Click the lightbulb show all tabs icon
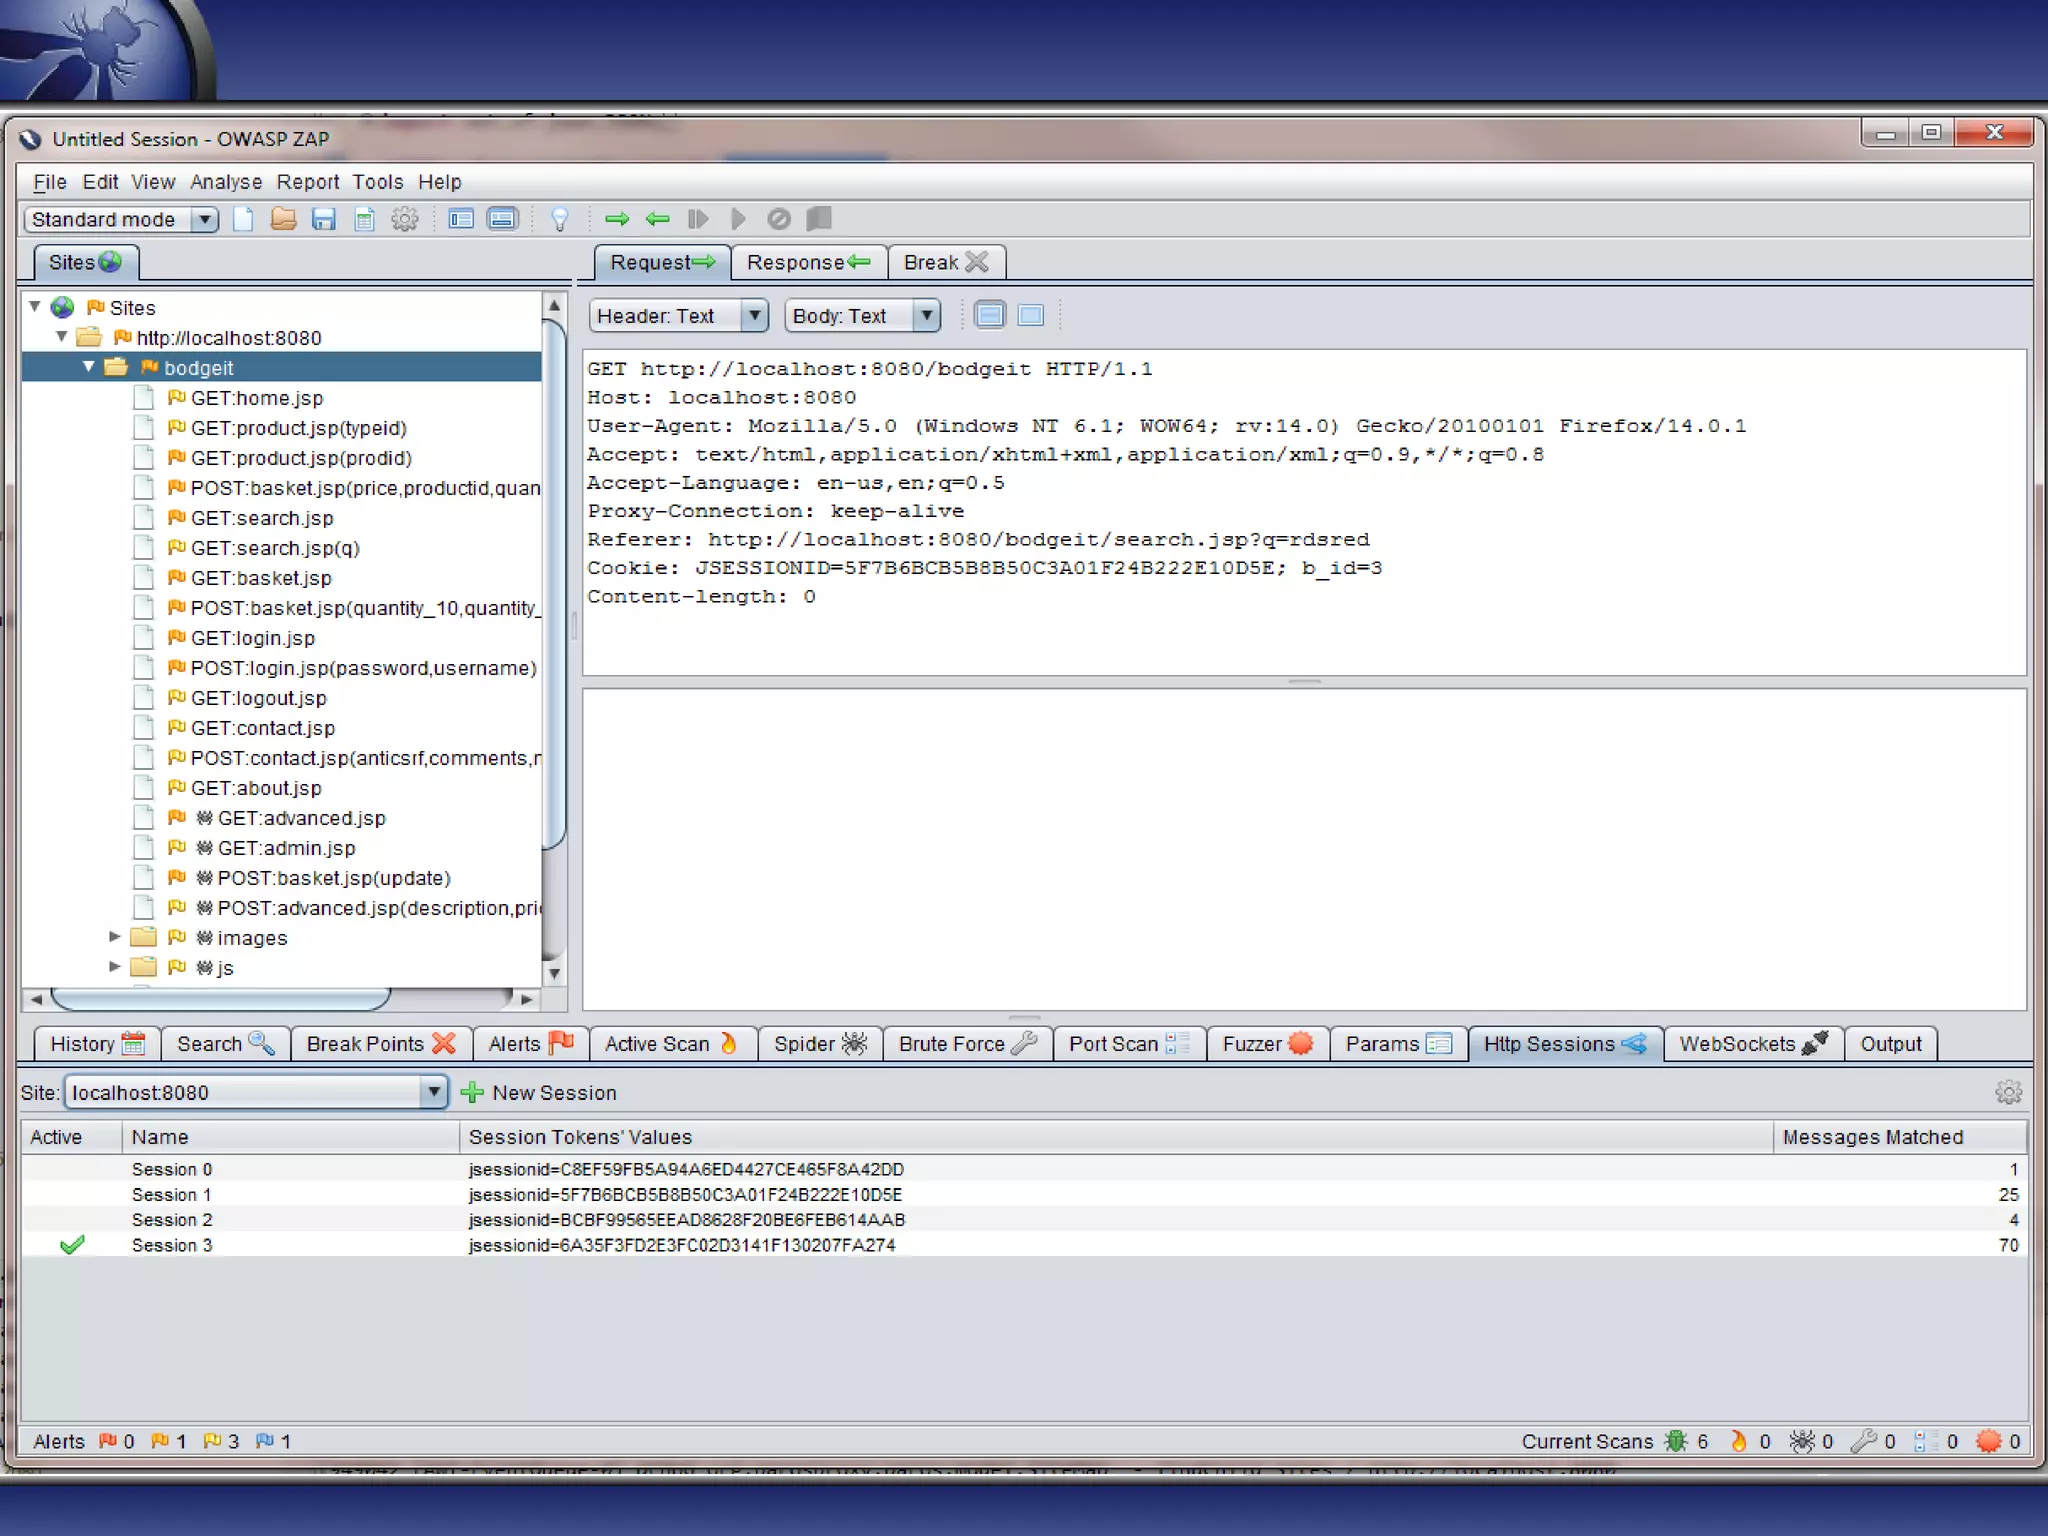 (x=560, y=219)
